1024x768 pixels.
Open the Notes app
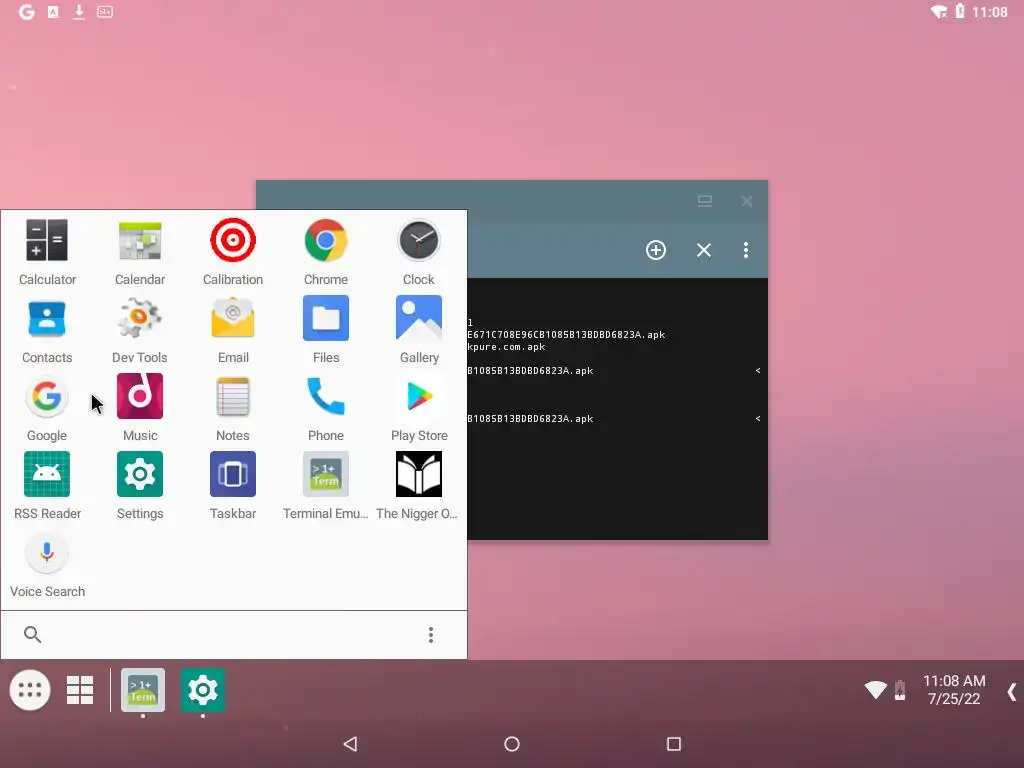coord(232,408)
